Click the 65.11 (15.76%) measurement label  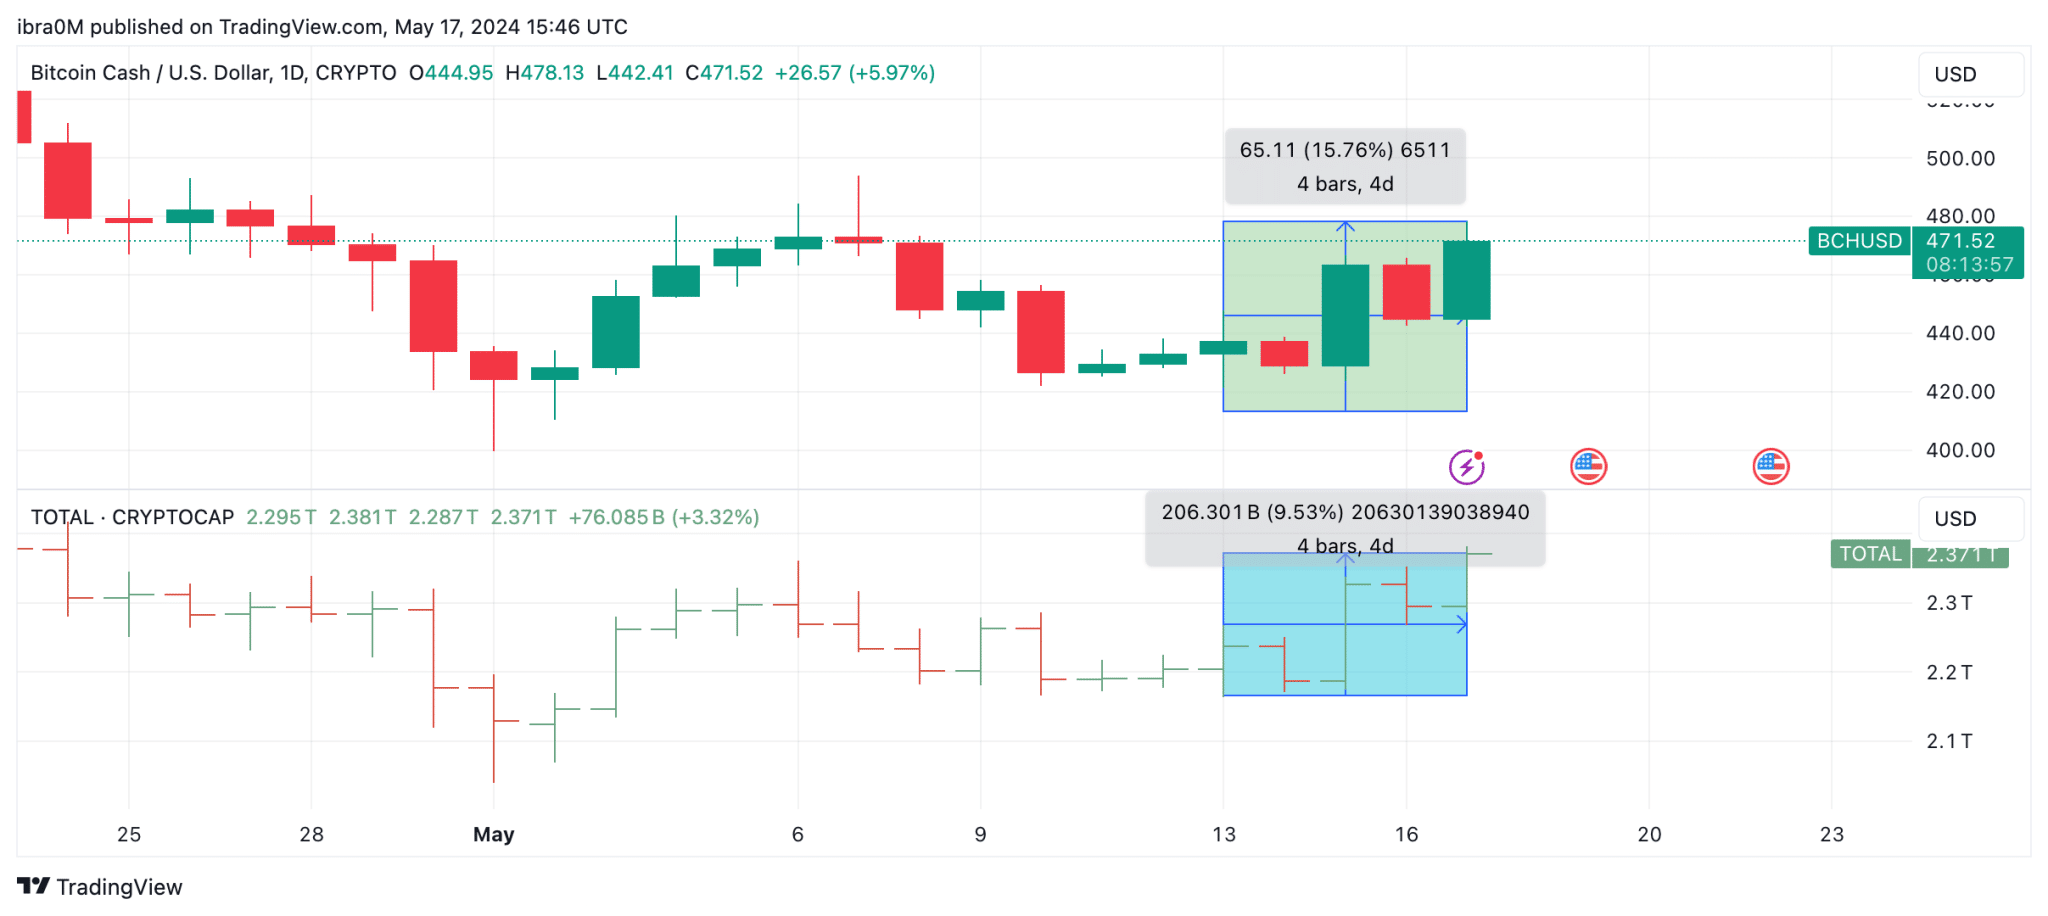click(1345, 166)
